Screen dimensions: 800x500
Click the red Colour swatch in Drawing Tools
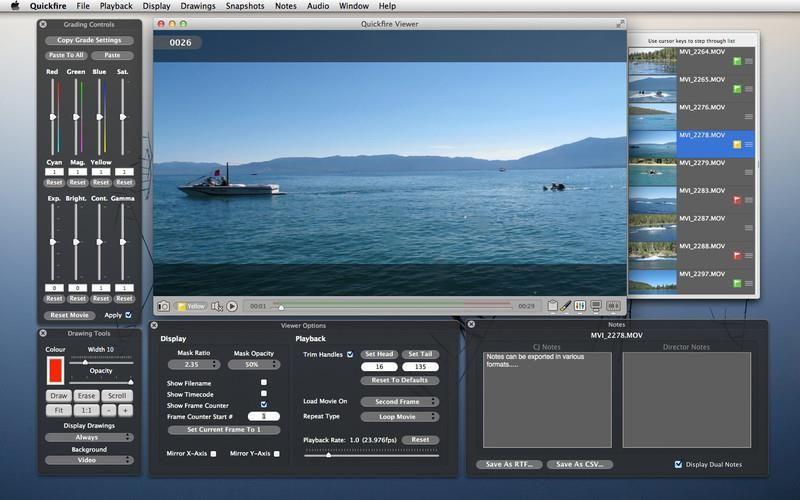[x=55, y=370]
